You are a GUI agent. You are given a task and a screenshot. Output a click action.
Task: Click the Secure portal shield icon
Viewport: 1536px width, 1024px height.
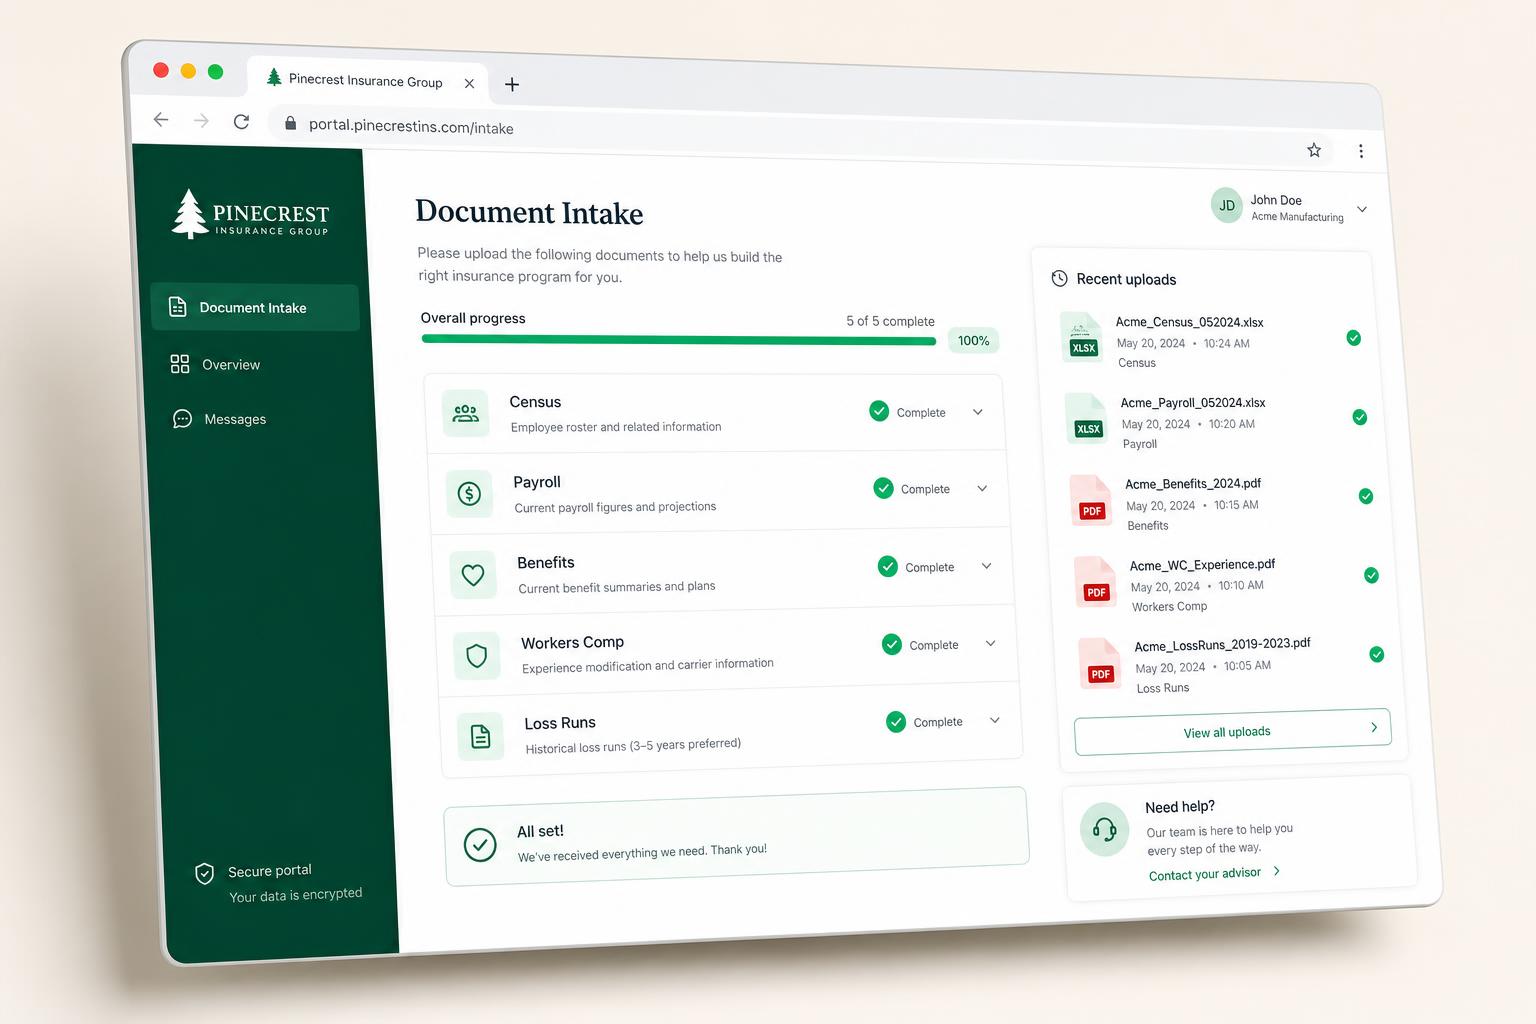coord(204,874)
